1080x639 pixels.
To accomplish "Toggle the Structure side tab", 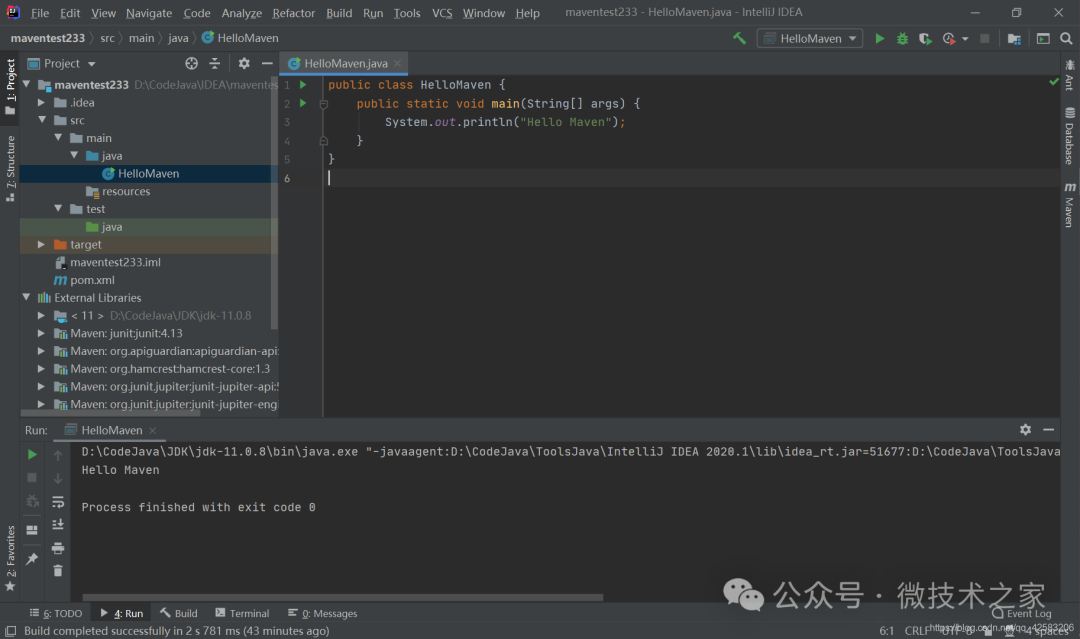I will (x=10, y=168).
